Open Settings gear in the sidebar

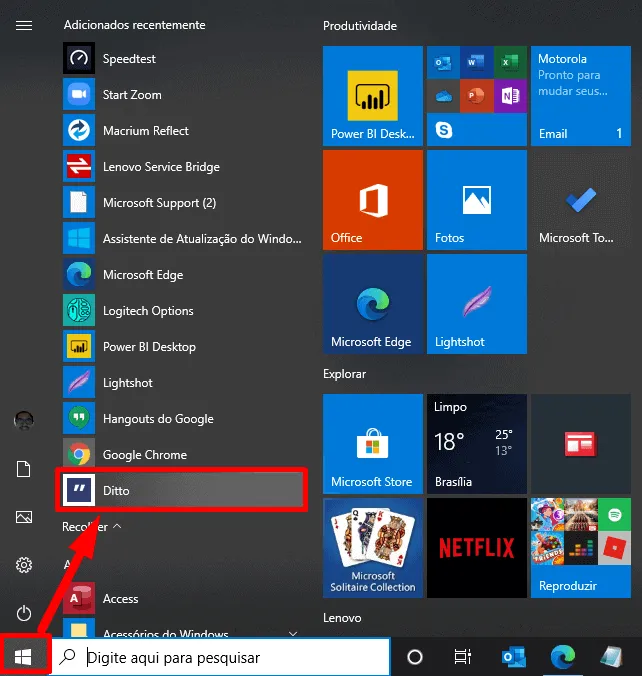(x=24, y=565)
